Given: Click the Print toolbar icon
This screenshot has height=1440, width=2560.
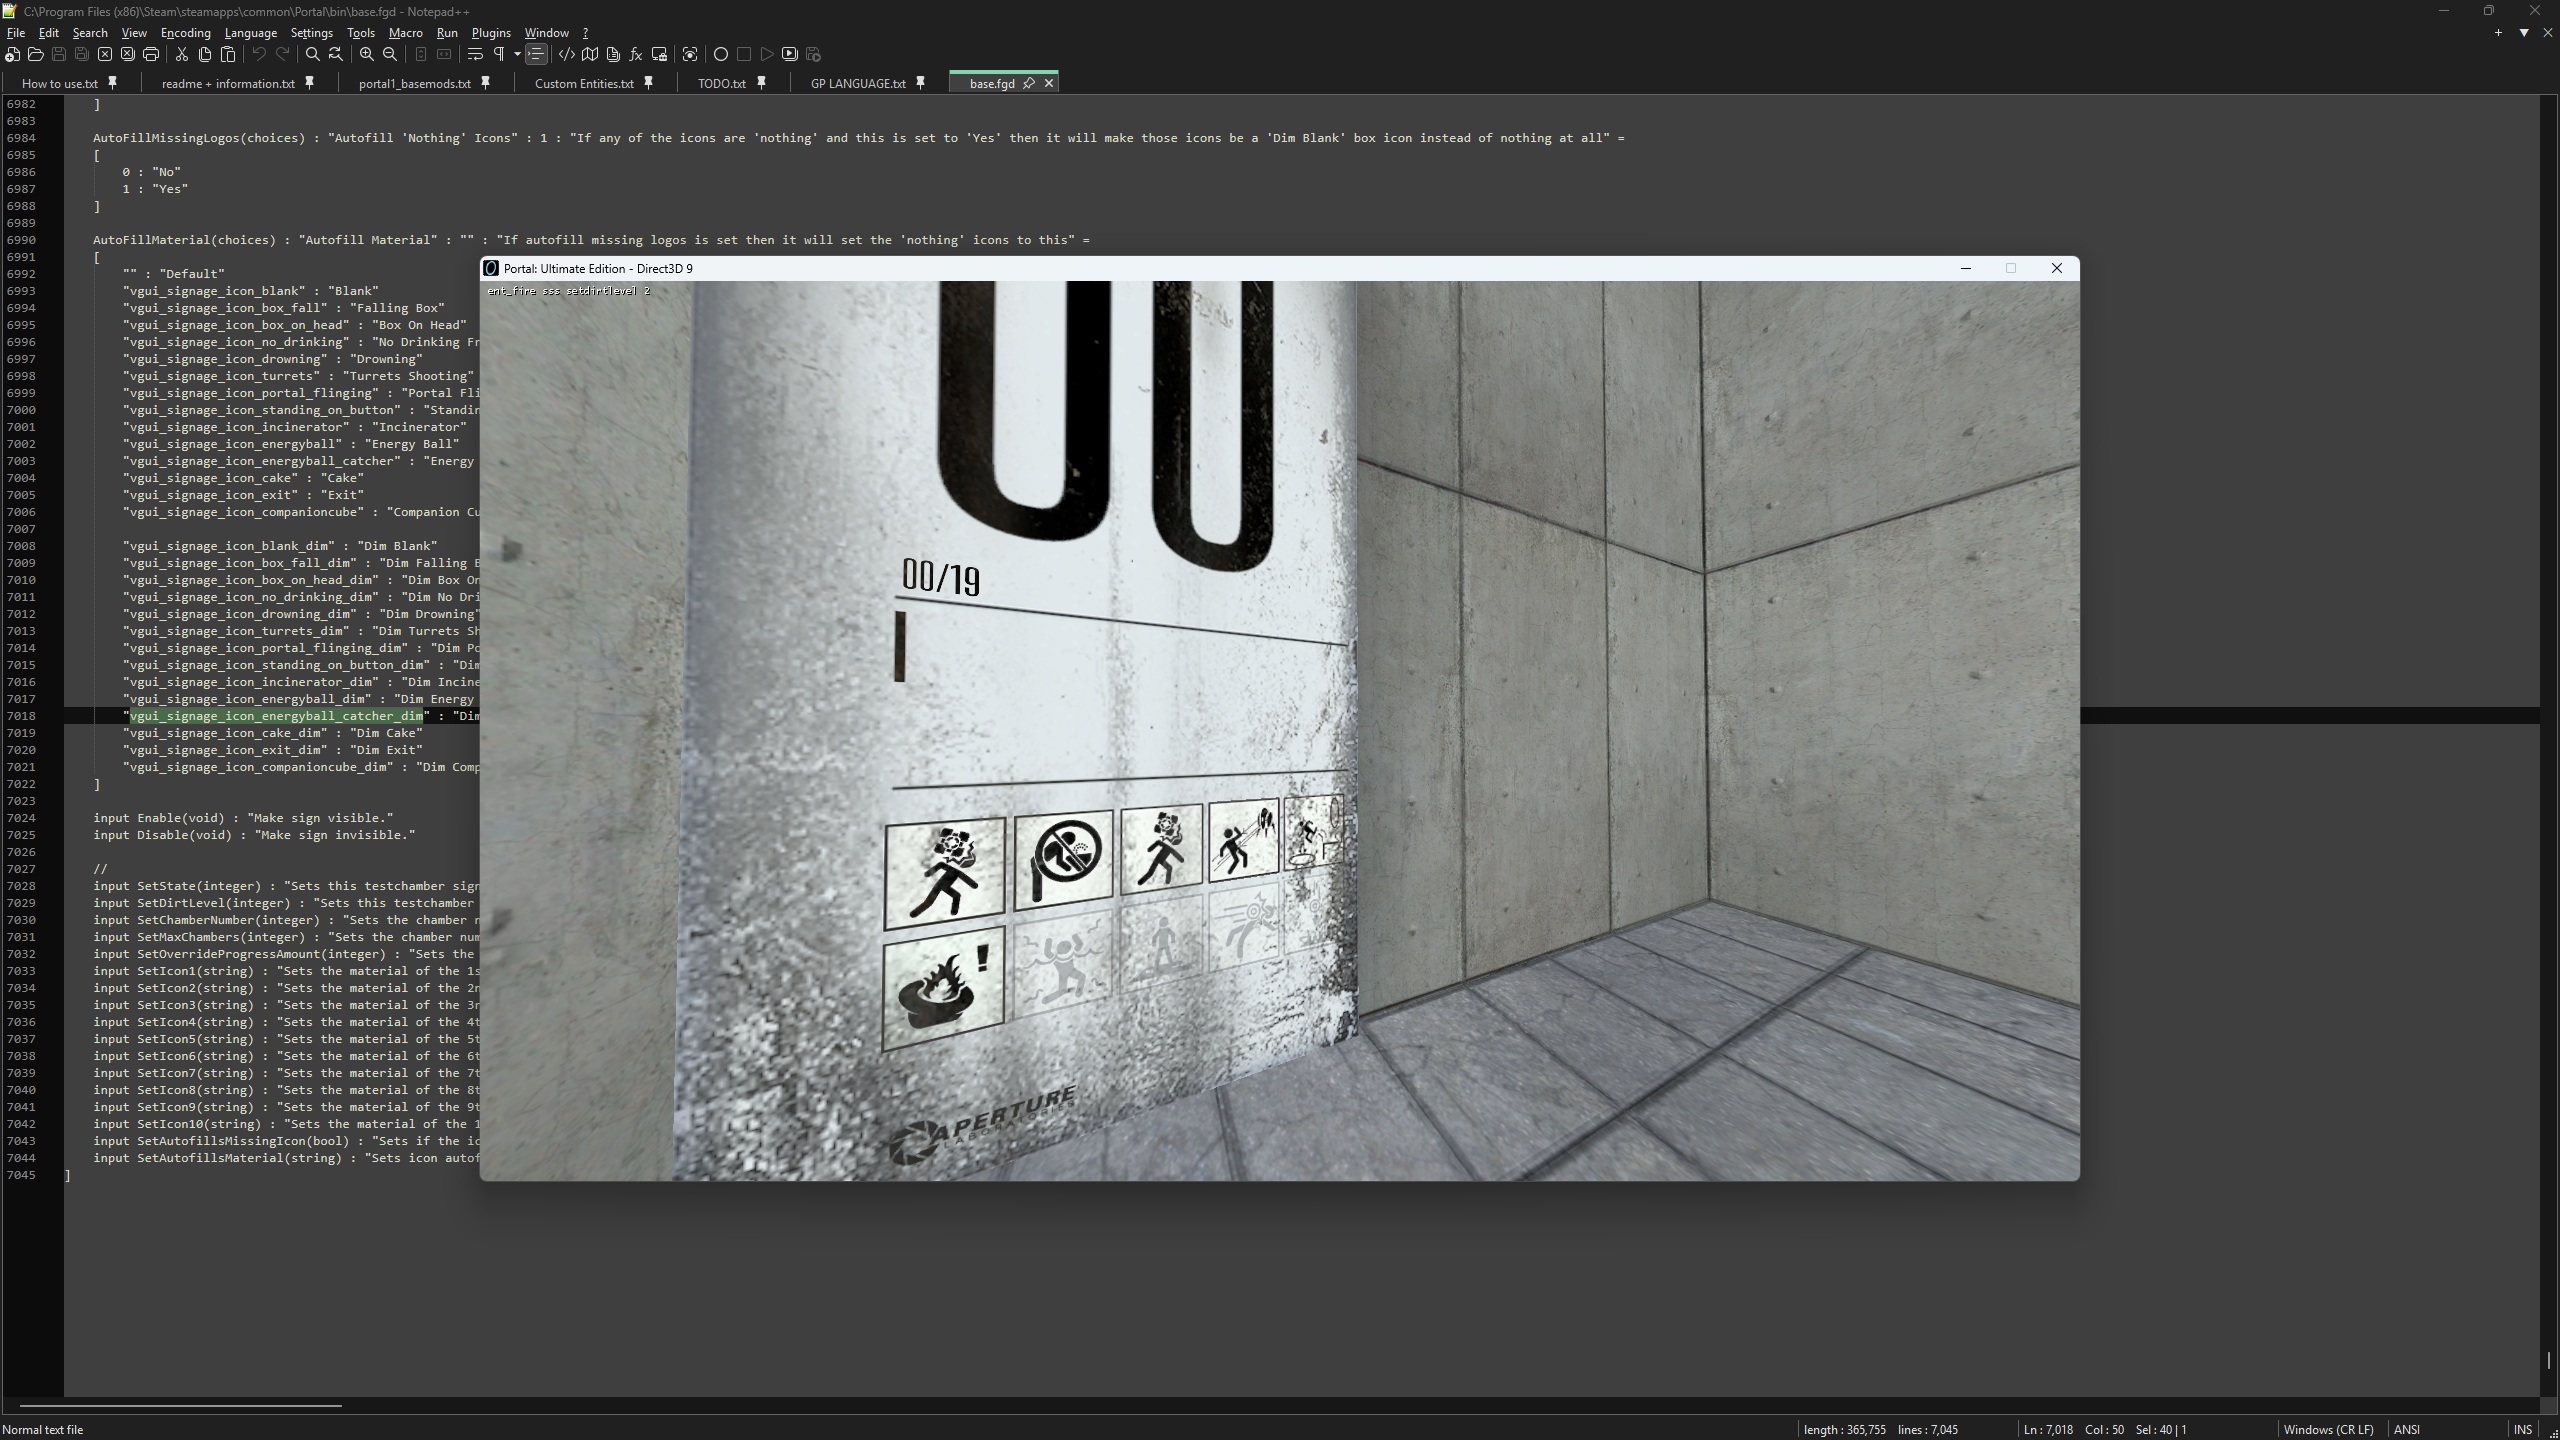Looking at the screenshot, I should (x=151, y=54).
